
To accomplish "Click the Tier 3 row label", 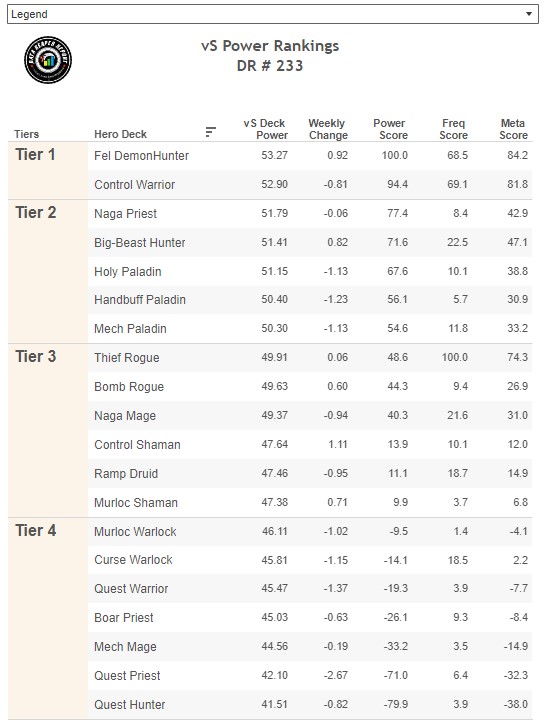I will click(35, 357).
